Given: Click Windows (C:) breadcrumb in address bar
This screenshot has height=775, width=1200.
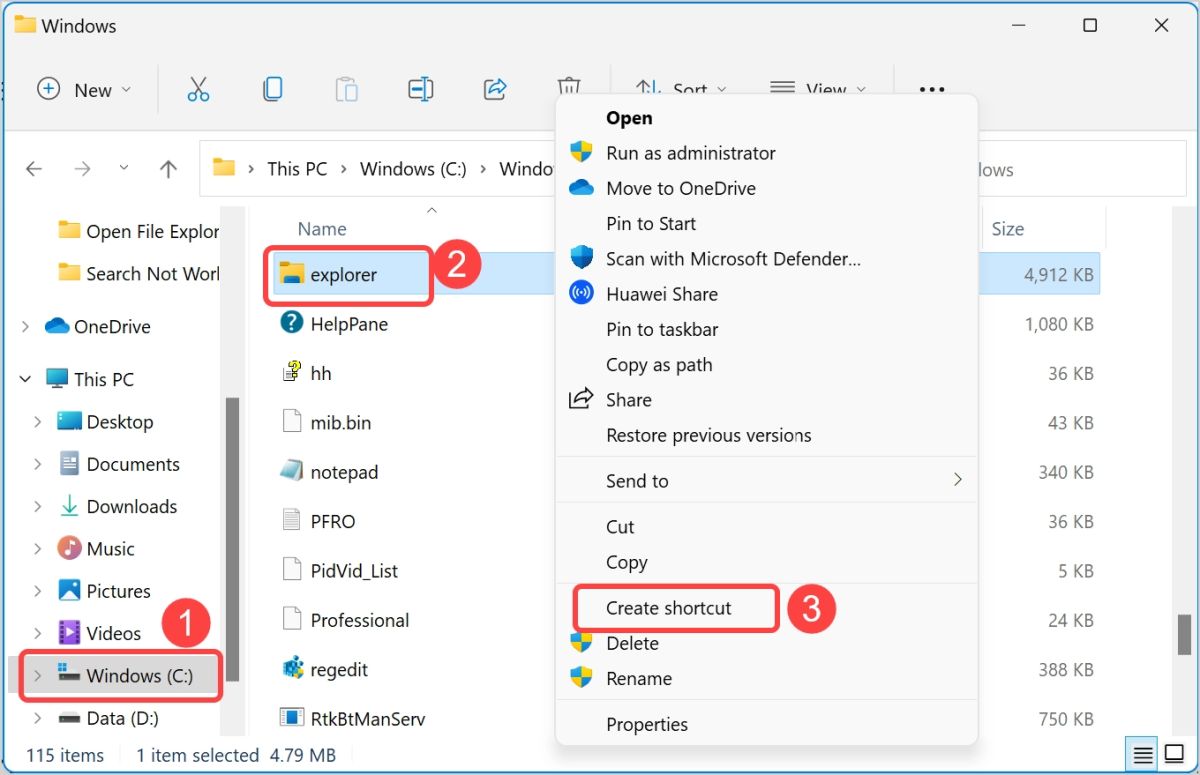Looking at the screenshot, I should coord(413,169).
